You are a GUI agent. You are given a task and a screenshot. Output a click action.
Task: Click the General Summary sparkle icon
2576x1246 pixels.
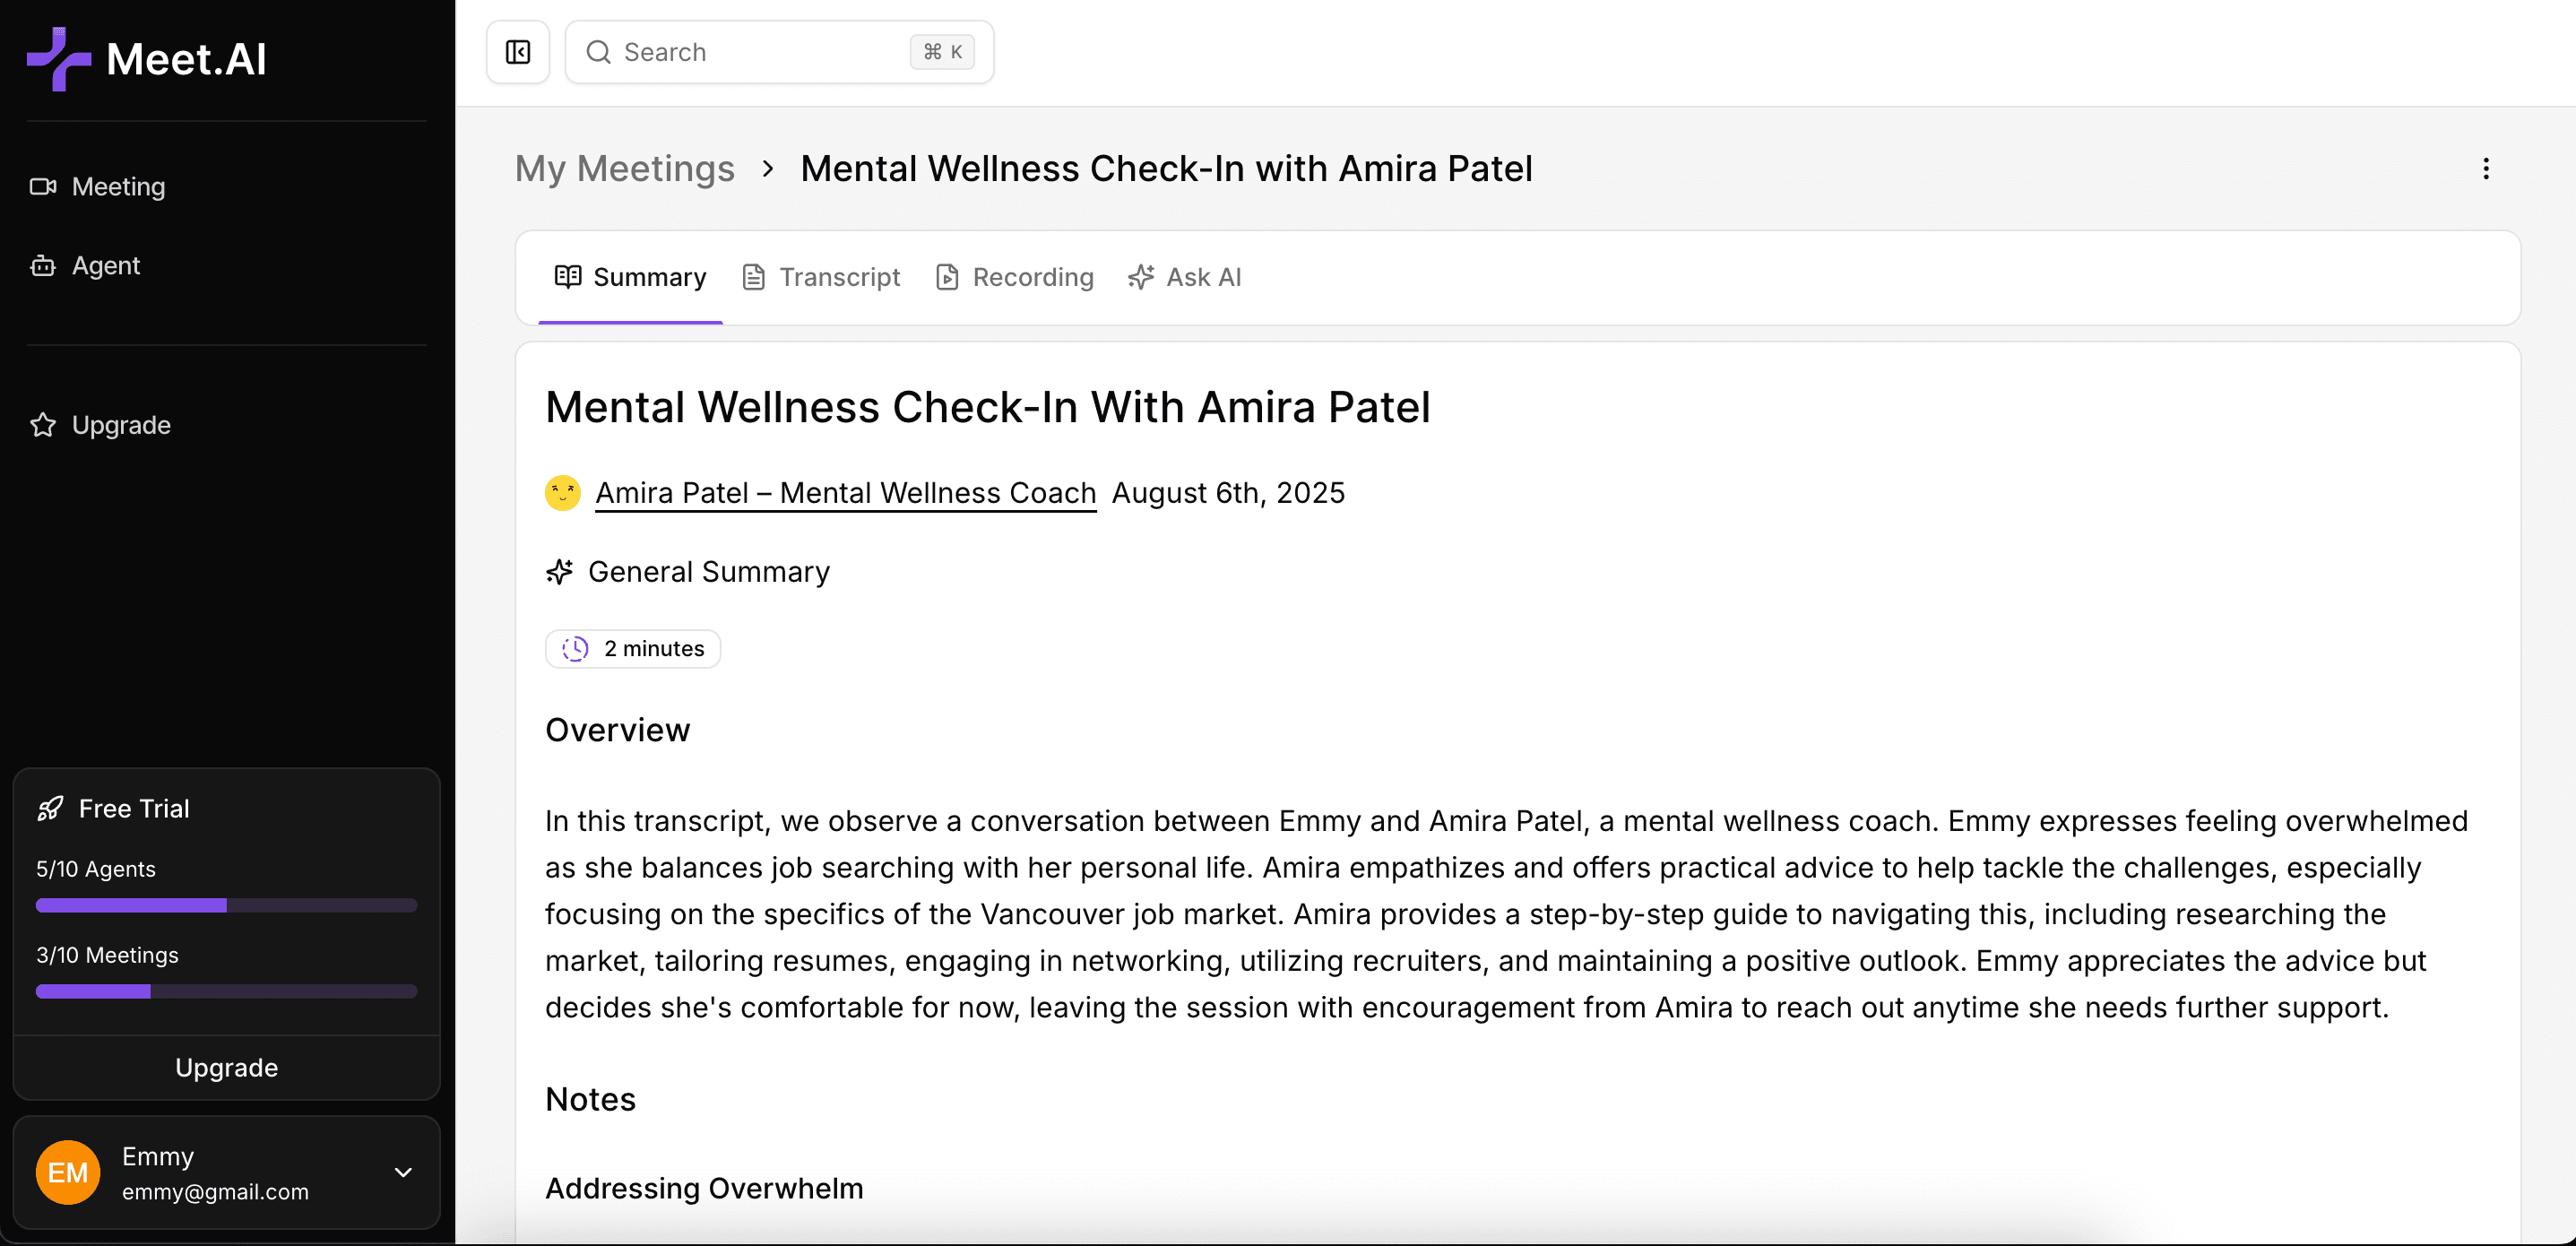point(559,571)
